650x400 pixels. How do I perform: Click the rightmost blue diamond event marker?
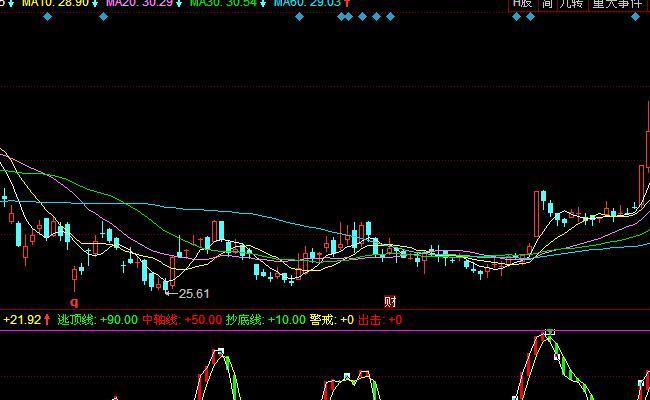click(x=390, y=17)
